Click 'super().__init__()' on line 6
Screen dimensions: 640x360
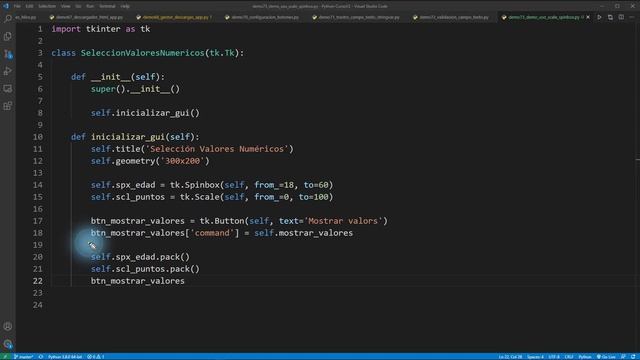tap(135, 89)
